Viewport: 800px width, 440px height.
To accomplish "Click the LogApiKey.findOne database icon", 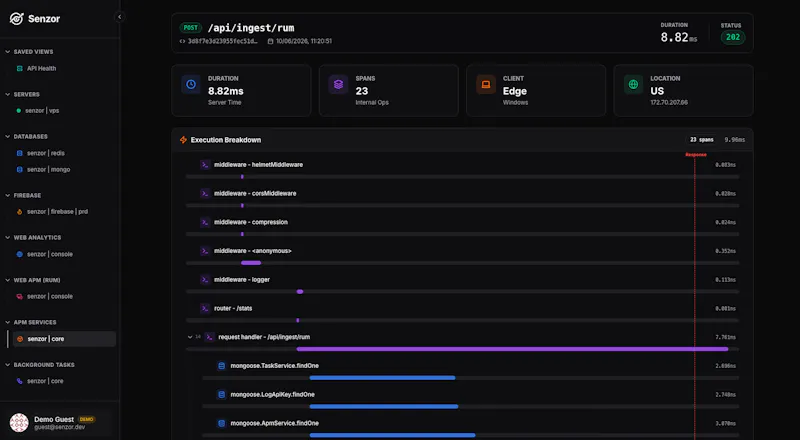I will [221, 395].
